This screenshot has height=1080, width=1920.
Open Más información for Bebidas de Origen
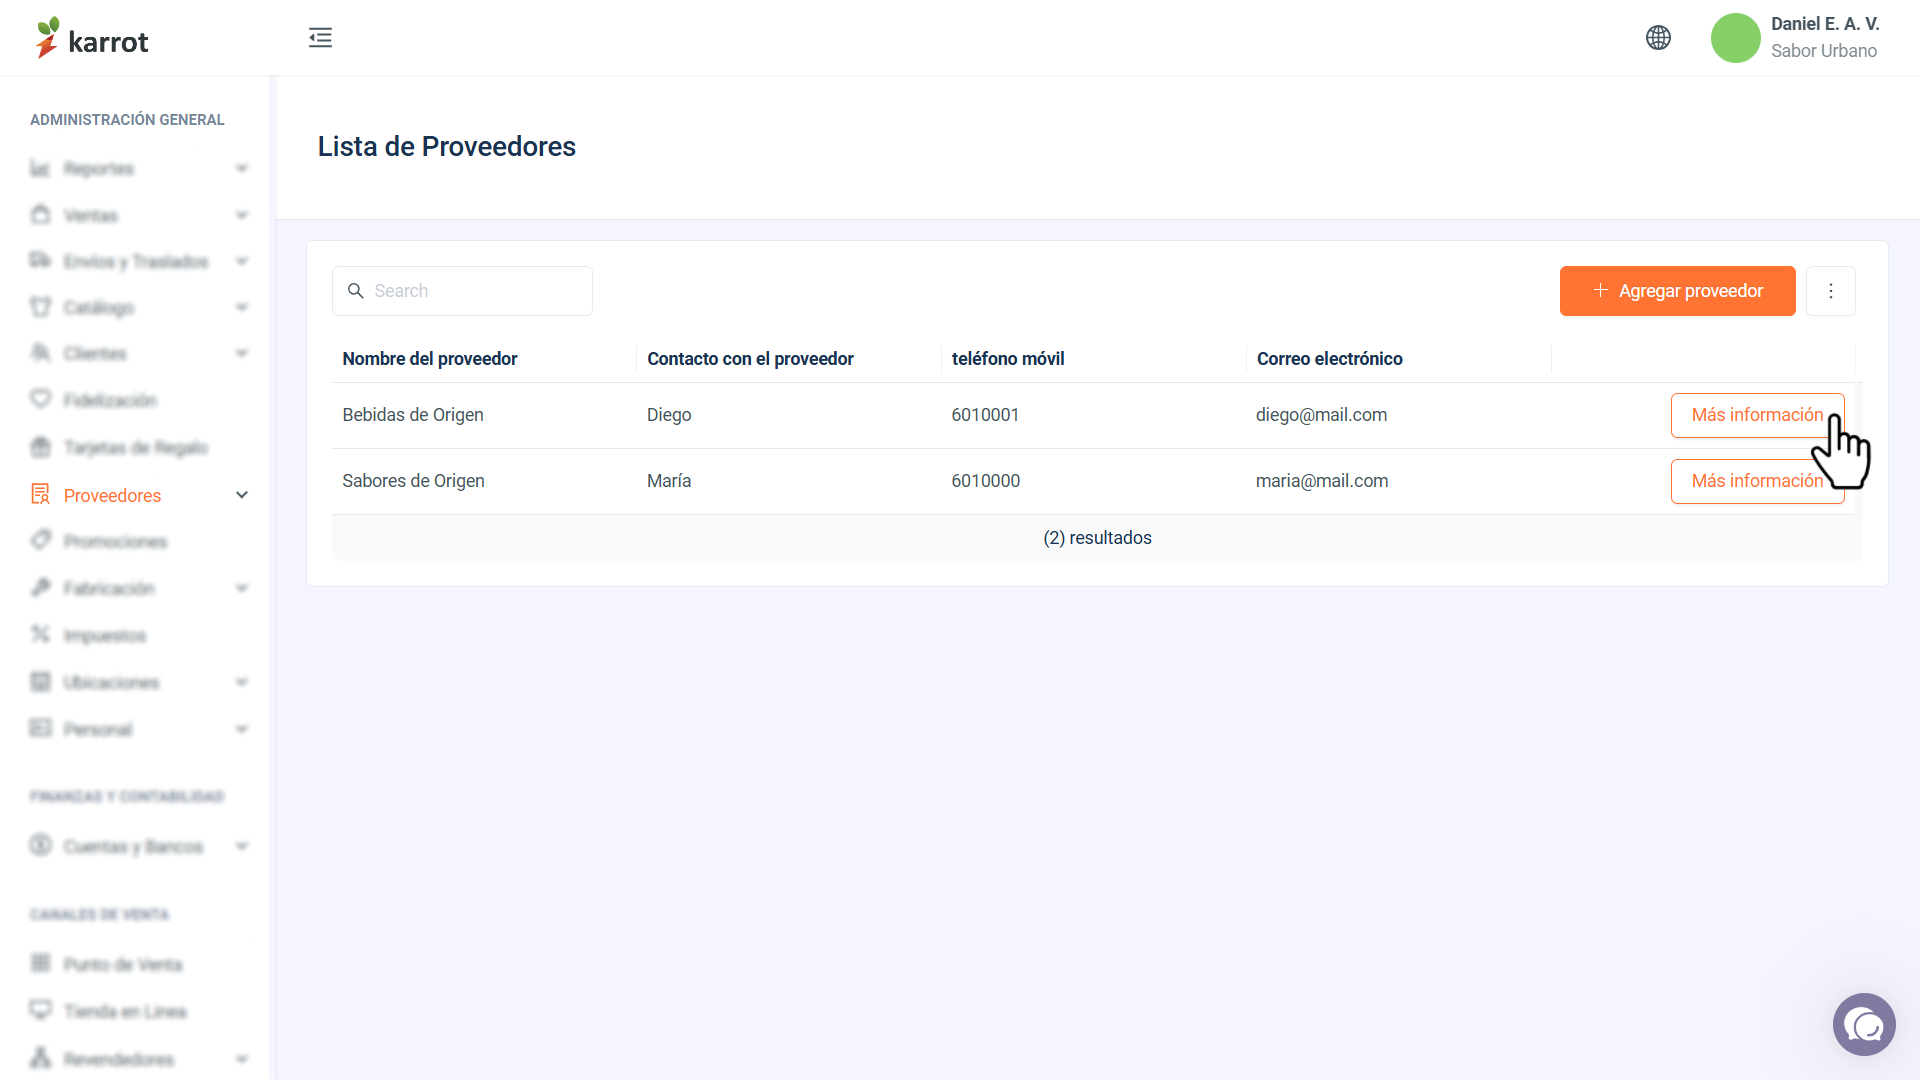pos(1757,415)
